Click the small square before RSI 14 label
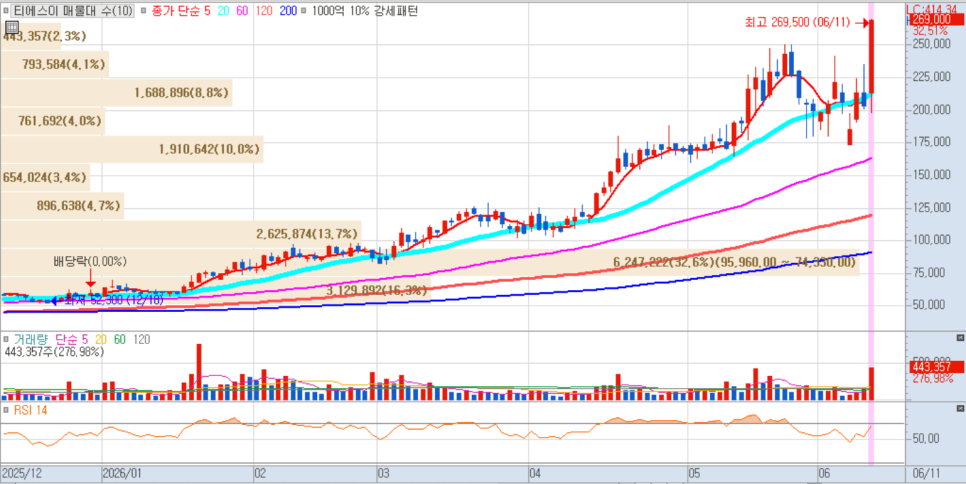The width and height of the screenshot is (966, 484). pyautogui.click(x=6, y=410)
